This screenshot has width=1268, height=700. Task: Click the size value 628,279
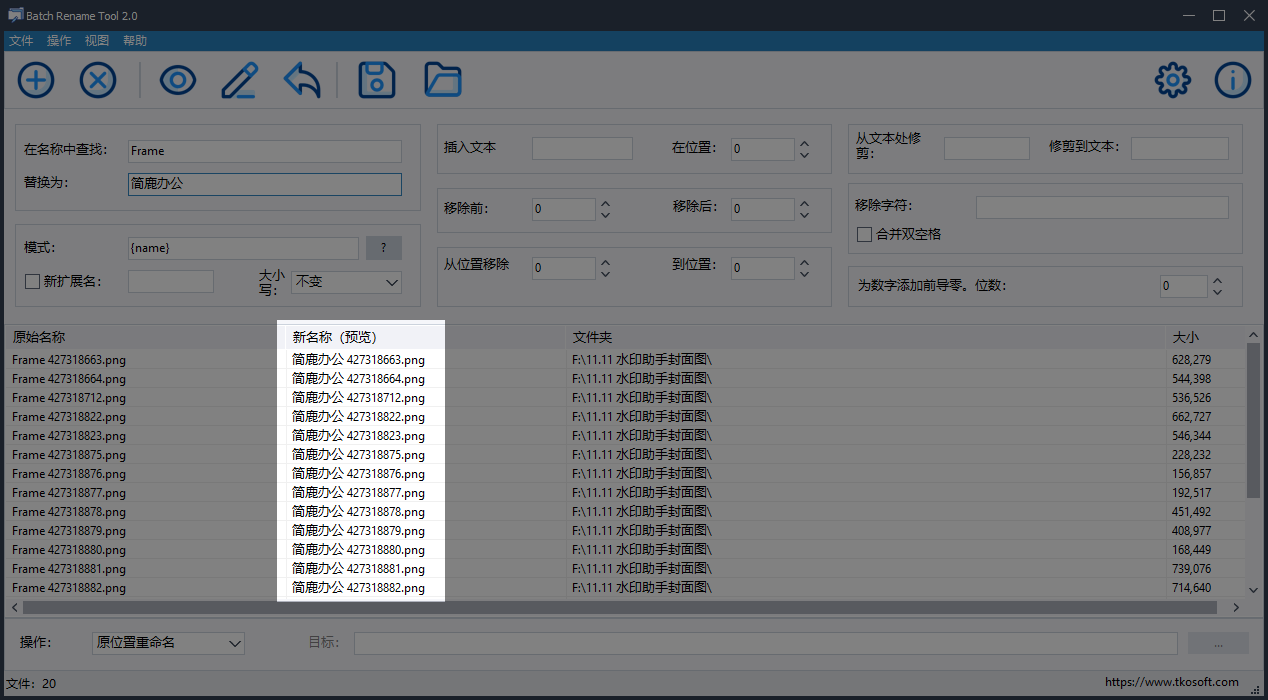click(1191, 360)
